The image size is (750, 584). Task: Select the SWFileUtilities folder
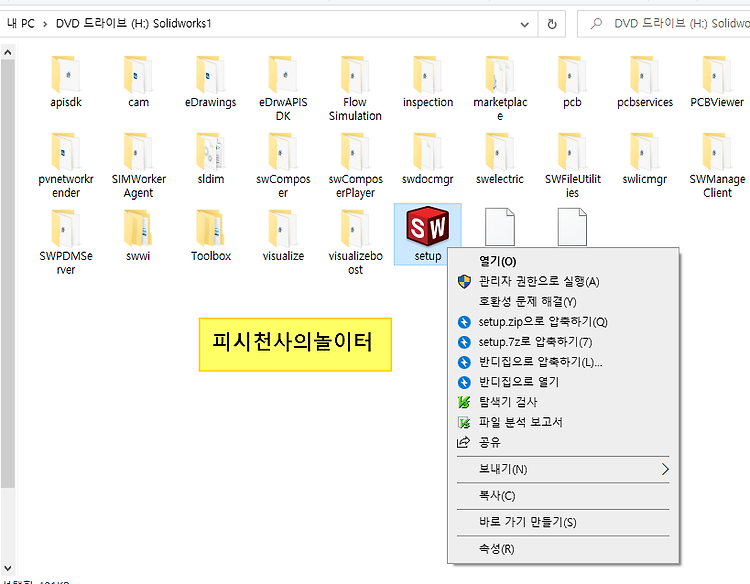572,165
